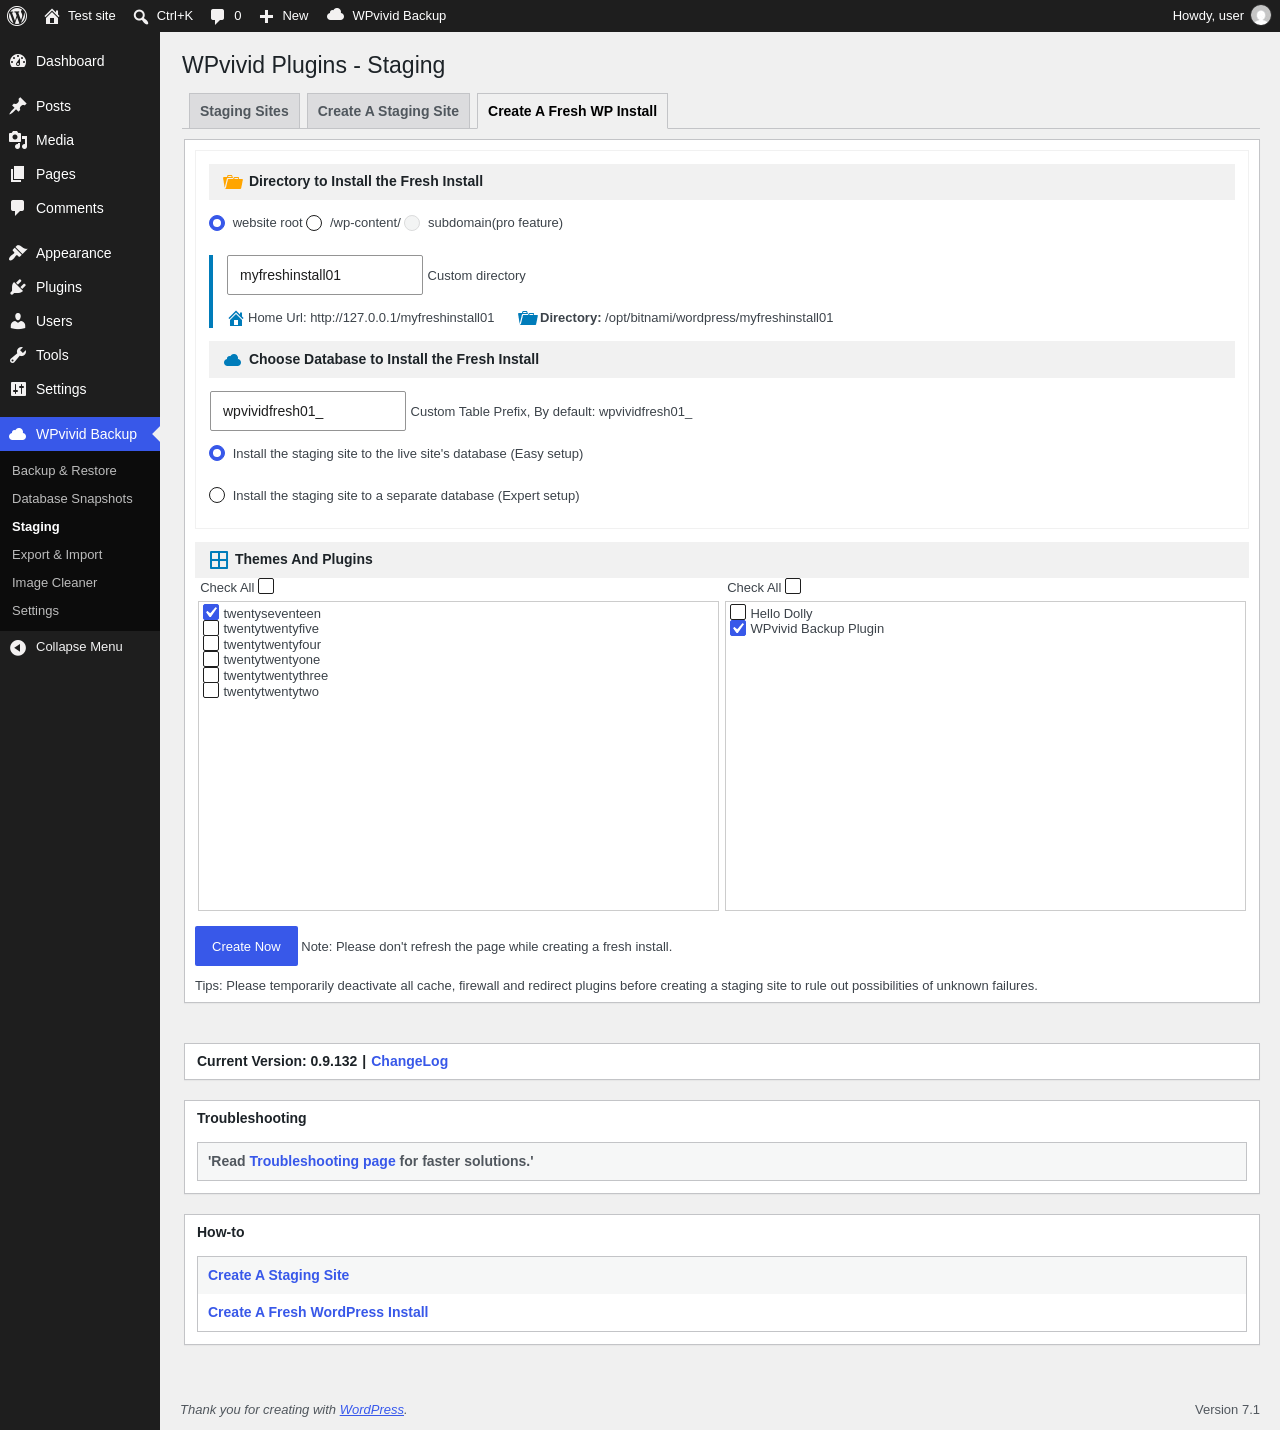Click the custom table prefix input field
This screenshot has height=1430, width=1280.
[308, 411]
